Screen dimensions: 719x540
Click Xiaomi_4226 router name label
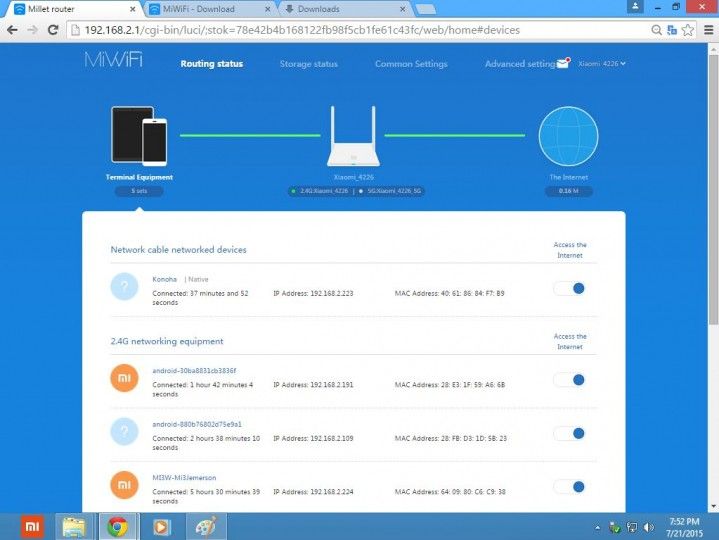[x=354, y=177]
